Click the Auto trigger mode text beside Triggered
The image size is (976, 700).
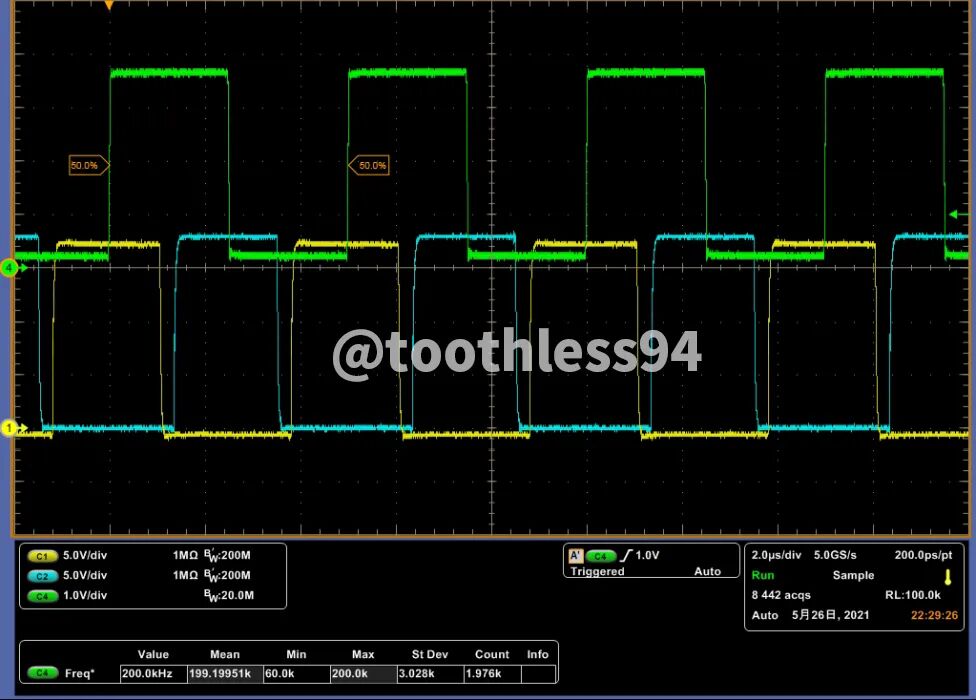(707, 571)
